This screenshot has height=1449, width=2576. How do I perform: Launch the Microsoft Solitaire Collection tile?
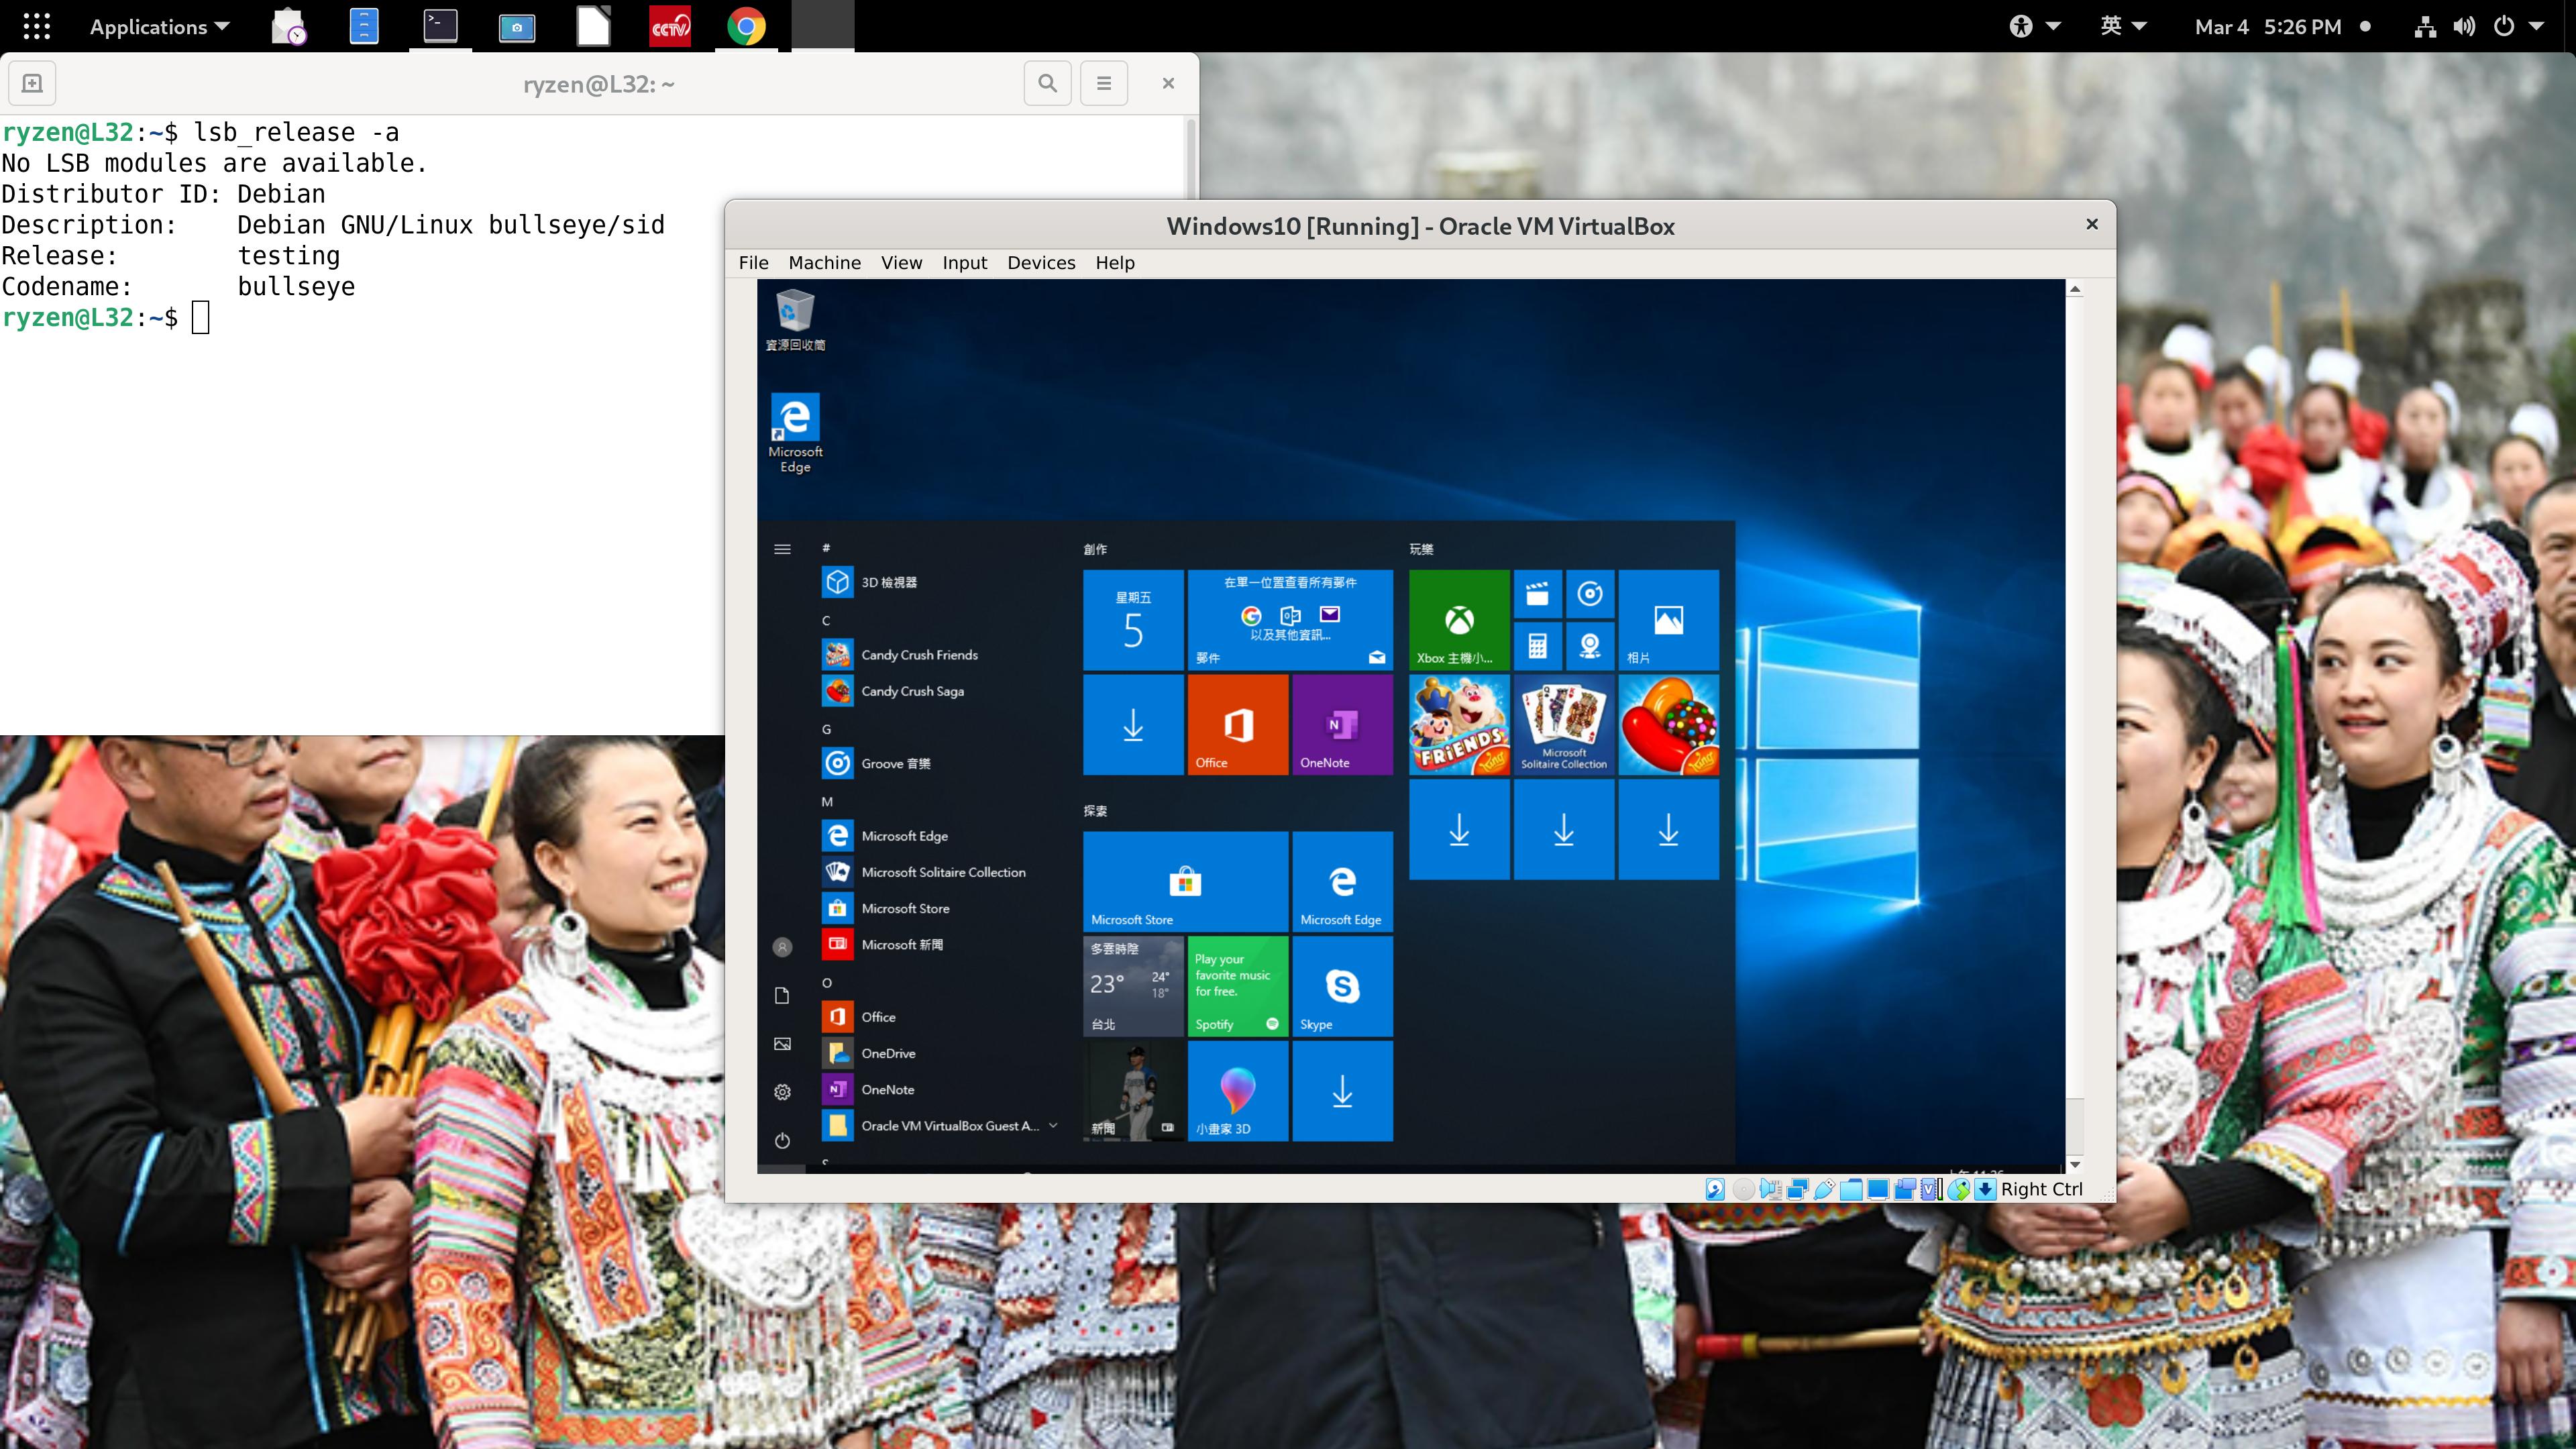click(x=1564, y=725)
